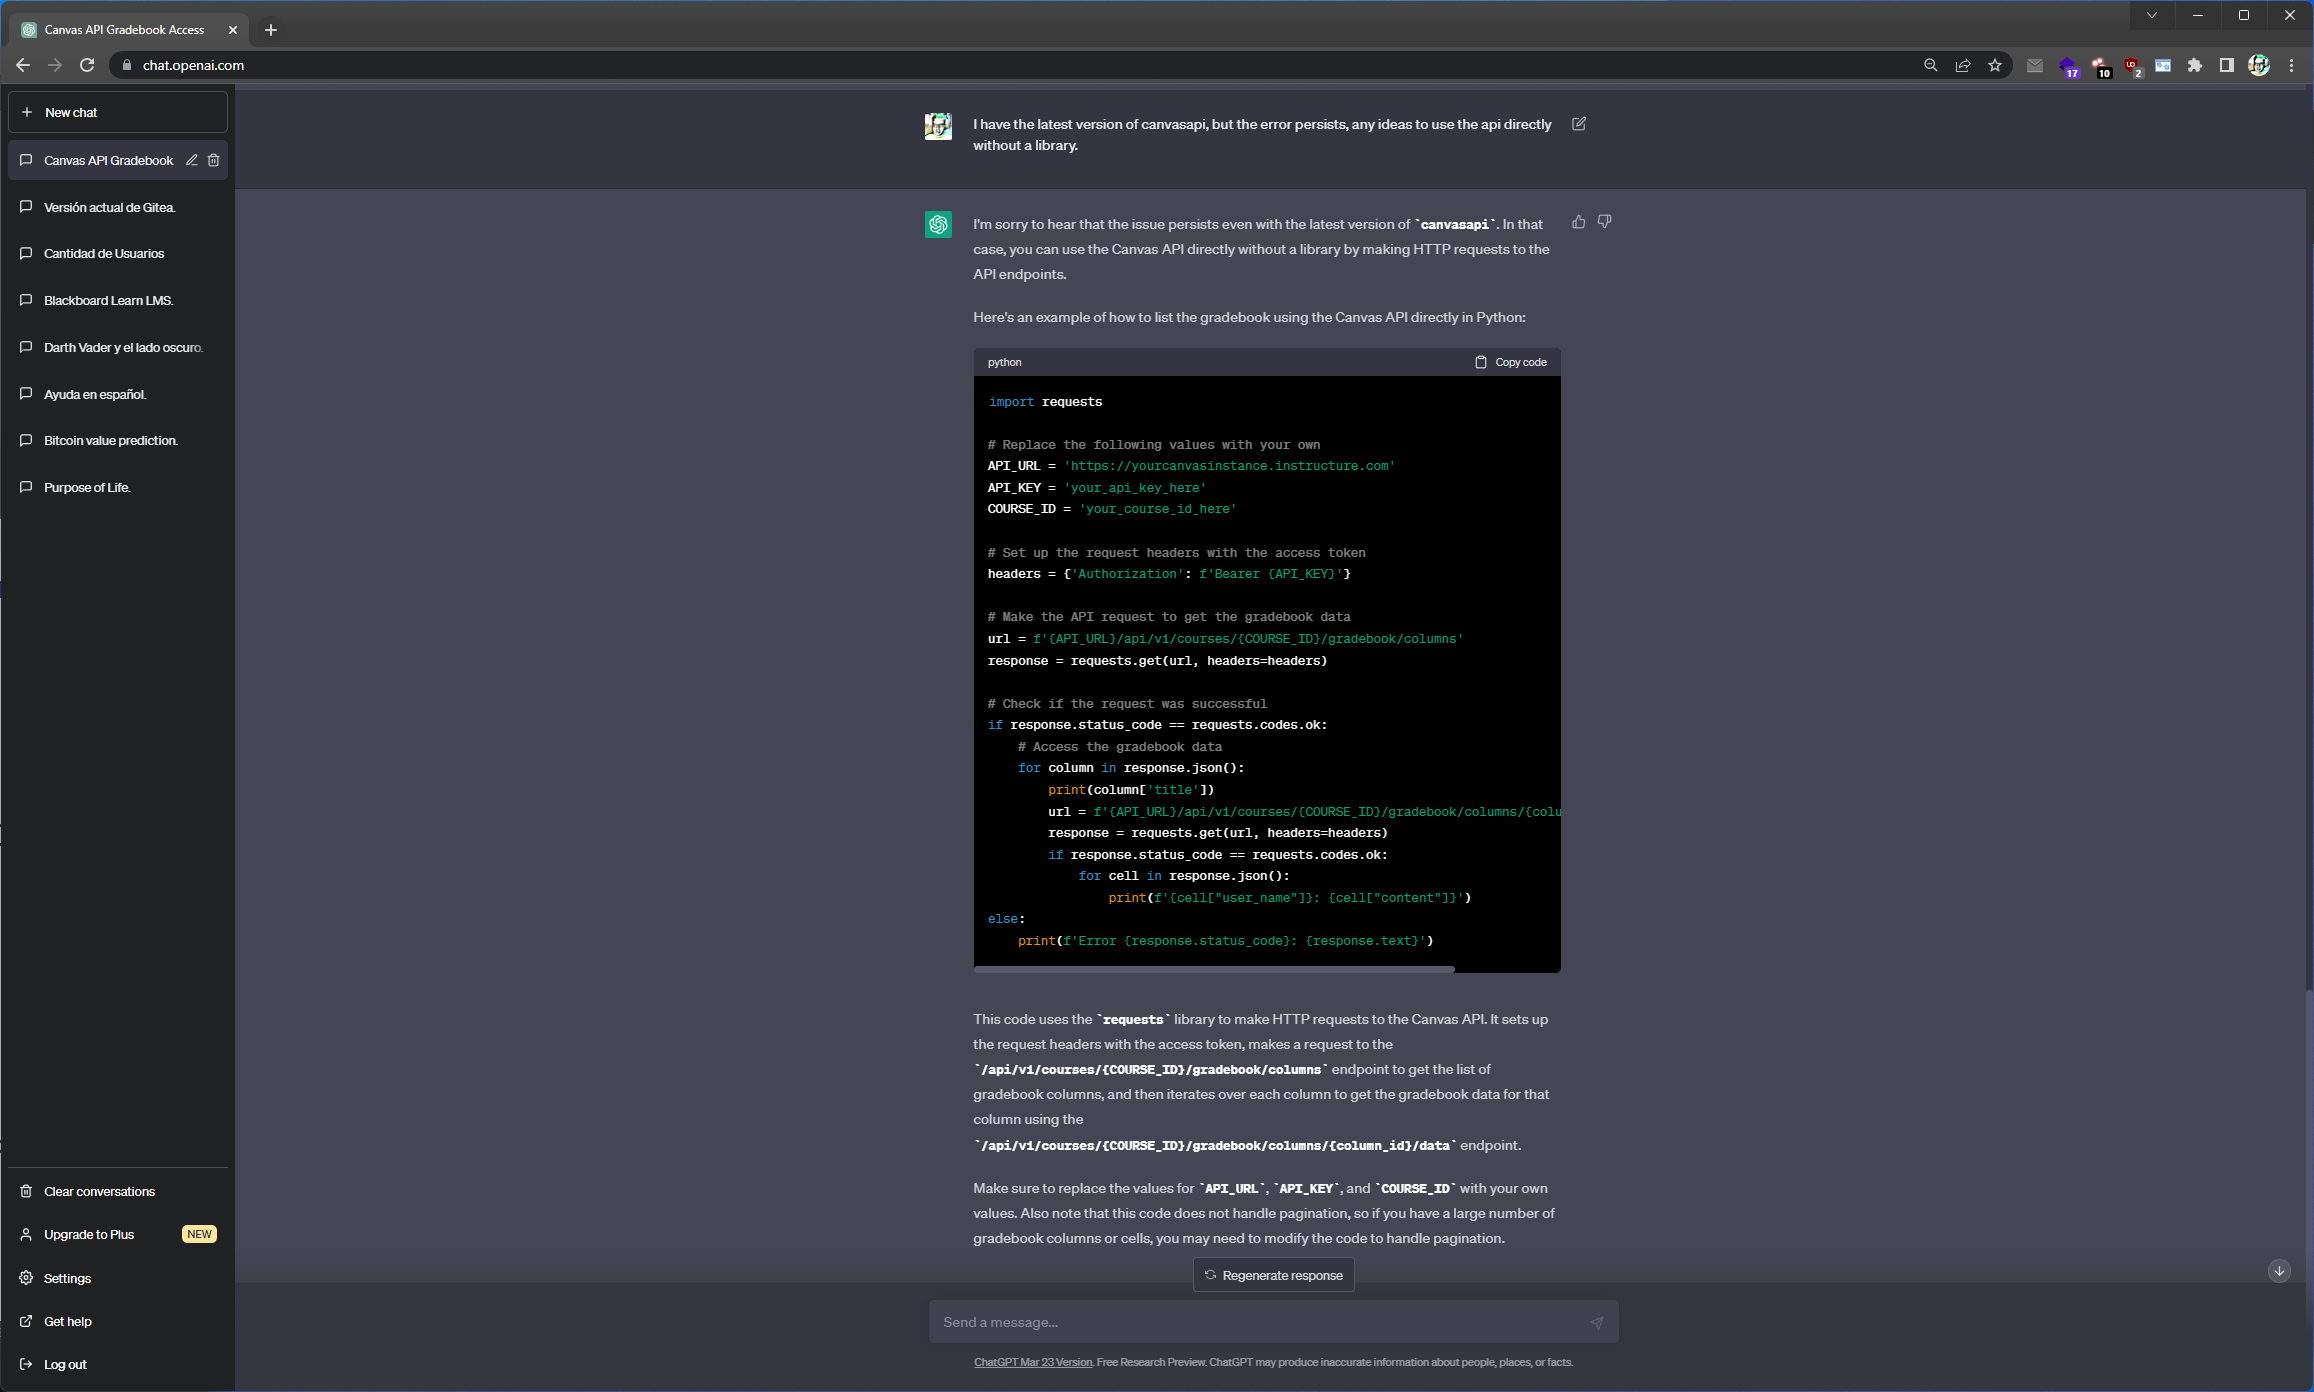Rename the Canvas API Gradebook chat

click(192, 160)
